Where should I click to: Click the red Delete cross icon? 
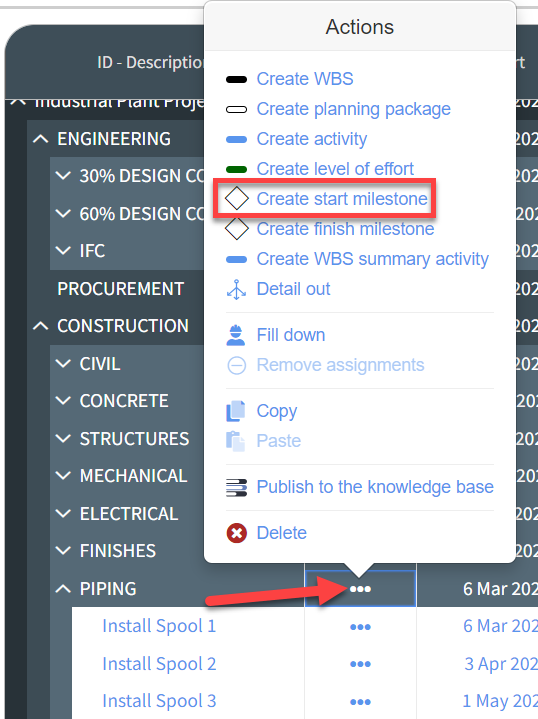(x=237, y=533)
